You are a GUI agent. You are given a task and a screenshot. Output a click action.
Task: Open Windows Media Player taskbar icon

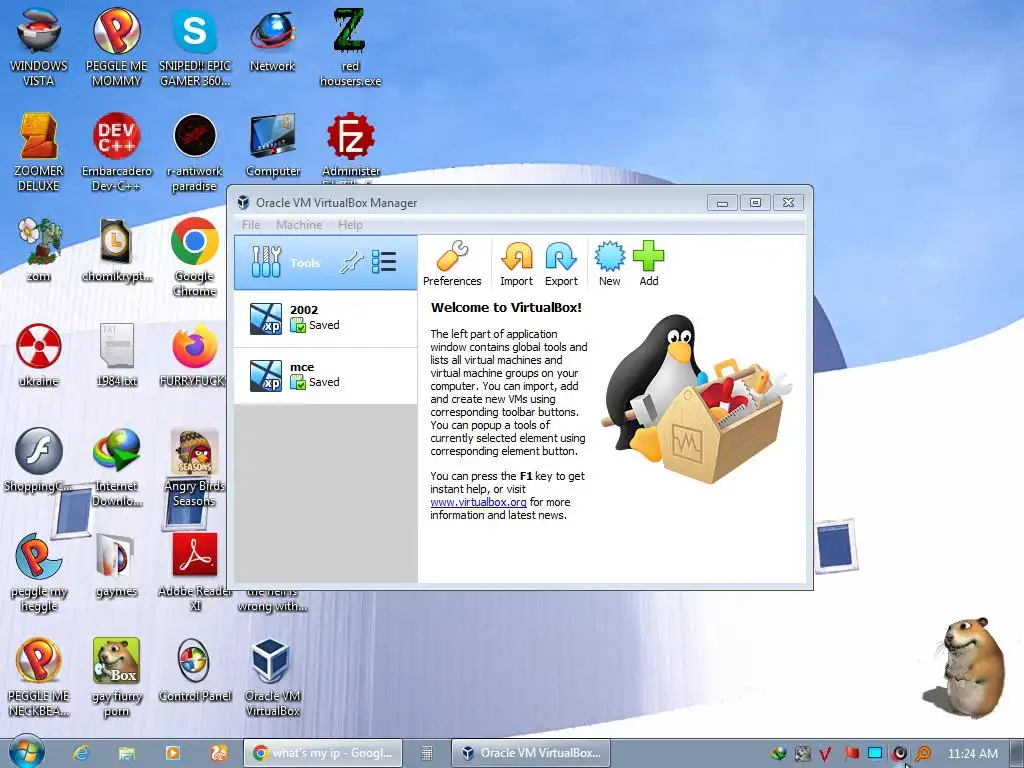pyautogui.click(x=172, y=753)
